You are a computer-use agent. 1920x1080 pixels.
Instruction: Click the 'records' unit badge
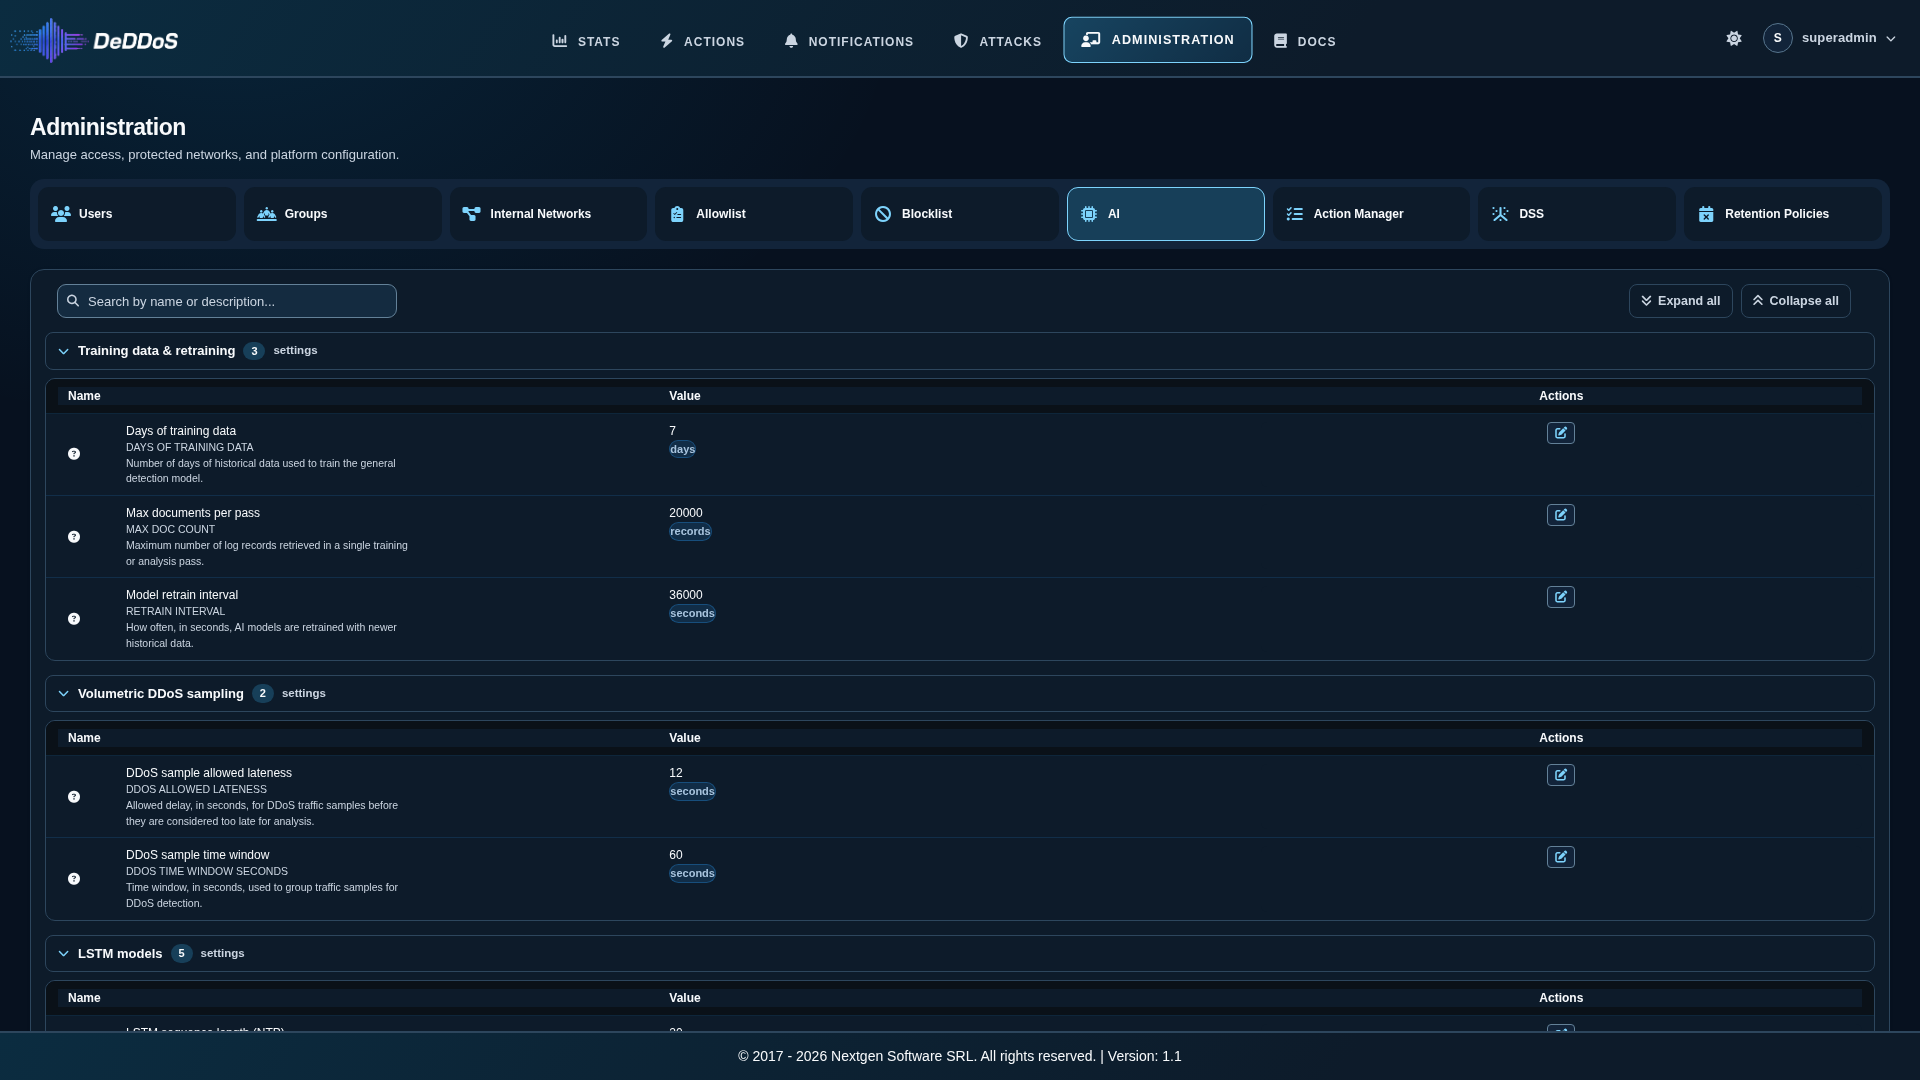pos(690,531)
